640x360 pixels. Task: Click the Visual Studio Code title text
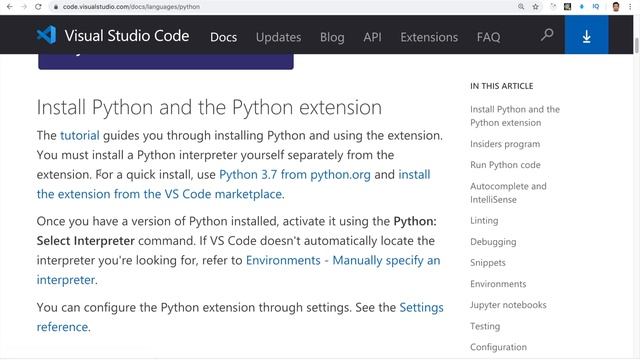coord(127,36)
